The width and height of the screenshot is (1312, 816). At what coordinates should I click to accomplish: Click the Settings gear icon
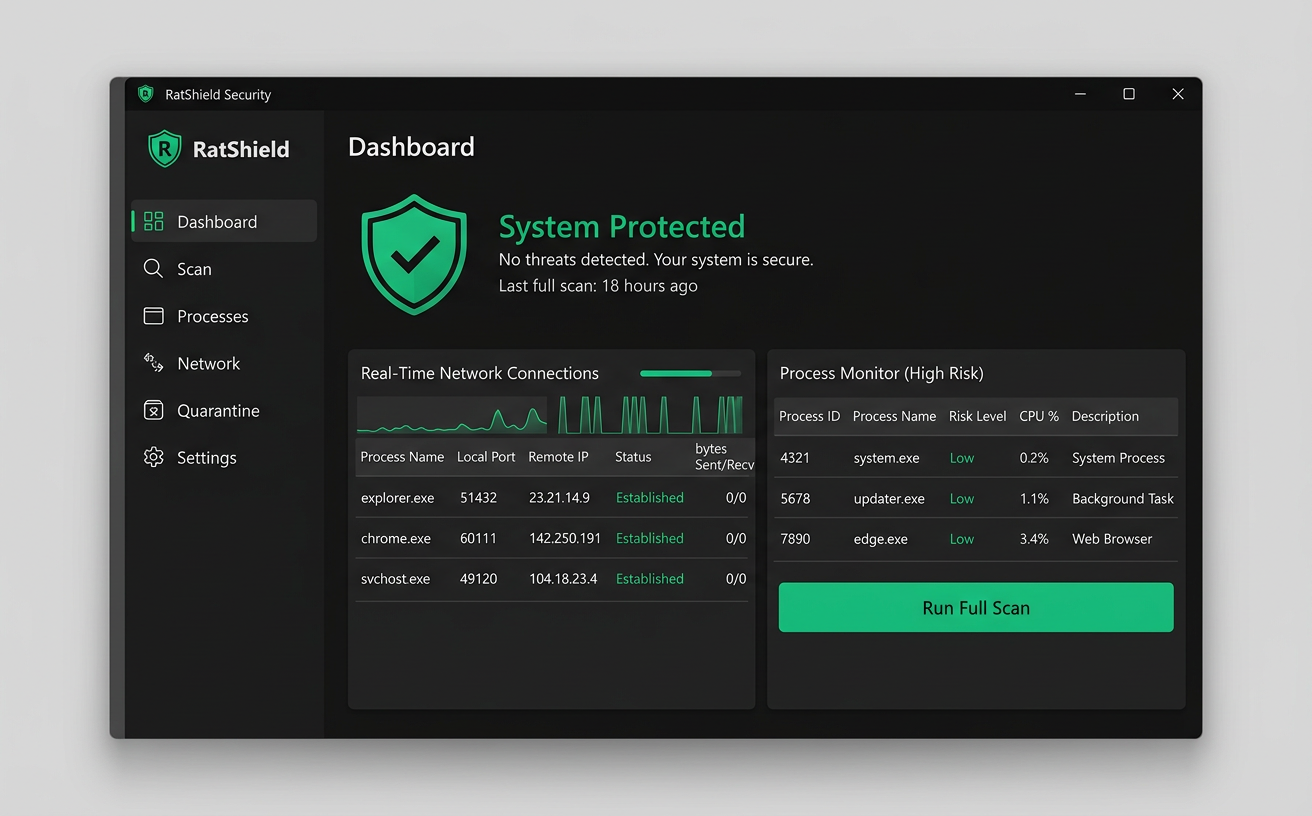click(x=153, y=457)
